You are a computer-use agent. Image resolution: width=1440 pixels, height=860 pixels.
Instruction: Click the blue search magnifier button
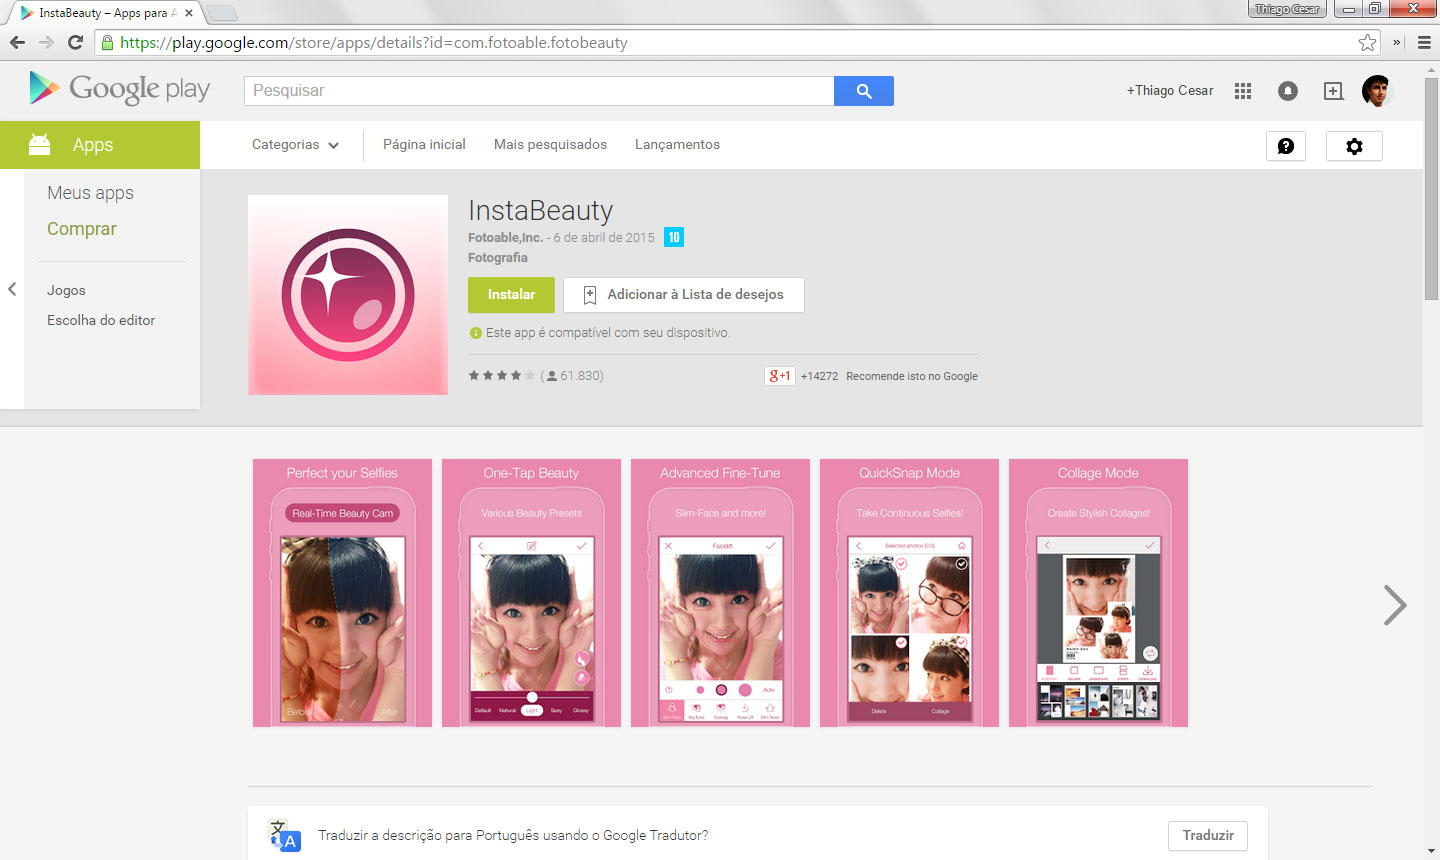click(864, 91)
